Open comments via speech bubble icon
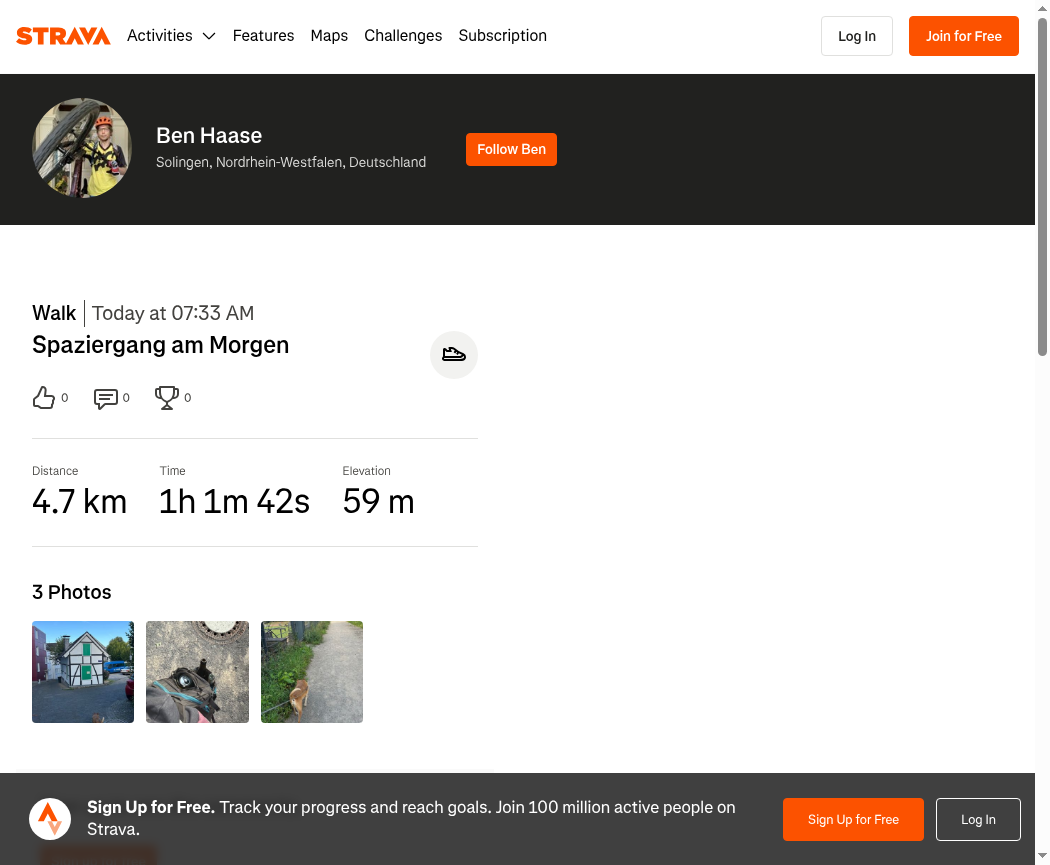Image resolution: width=1050 pixels, height=865 pixels. [106, 398]
